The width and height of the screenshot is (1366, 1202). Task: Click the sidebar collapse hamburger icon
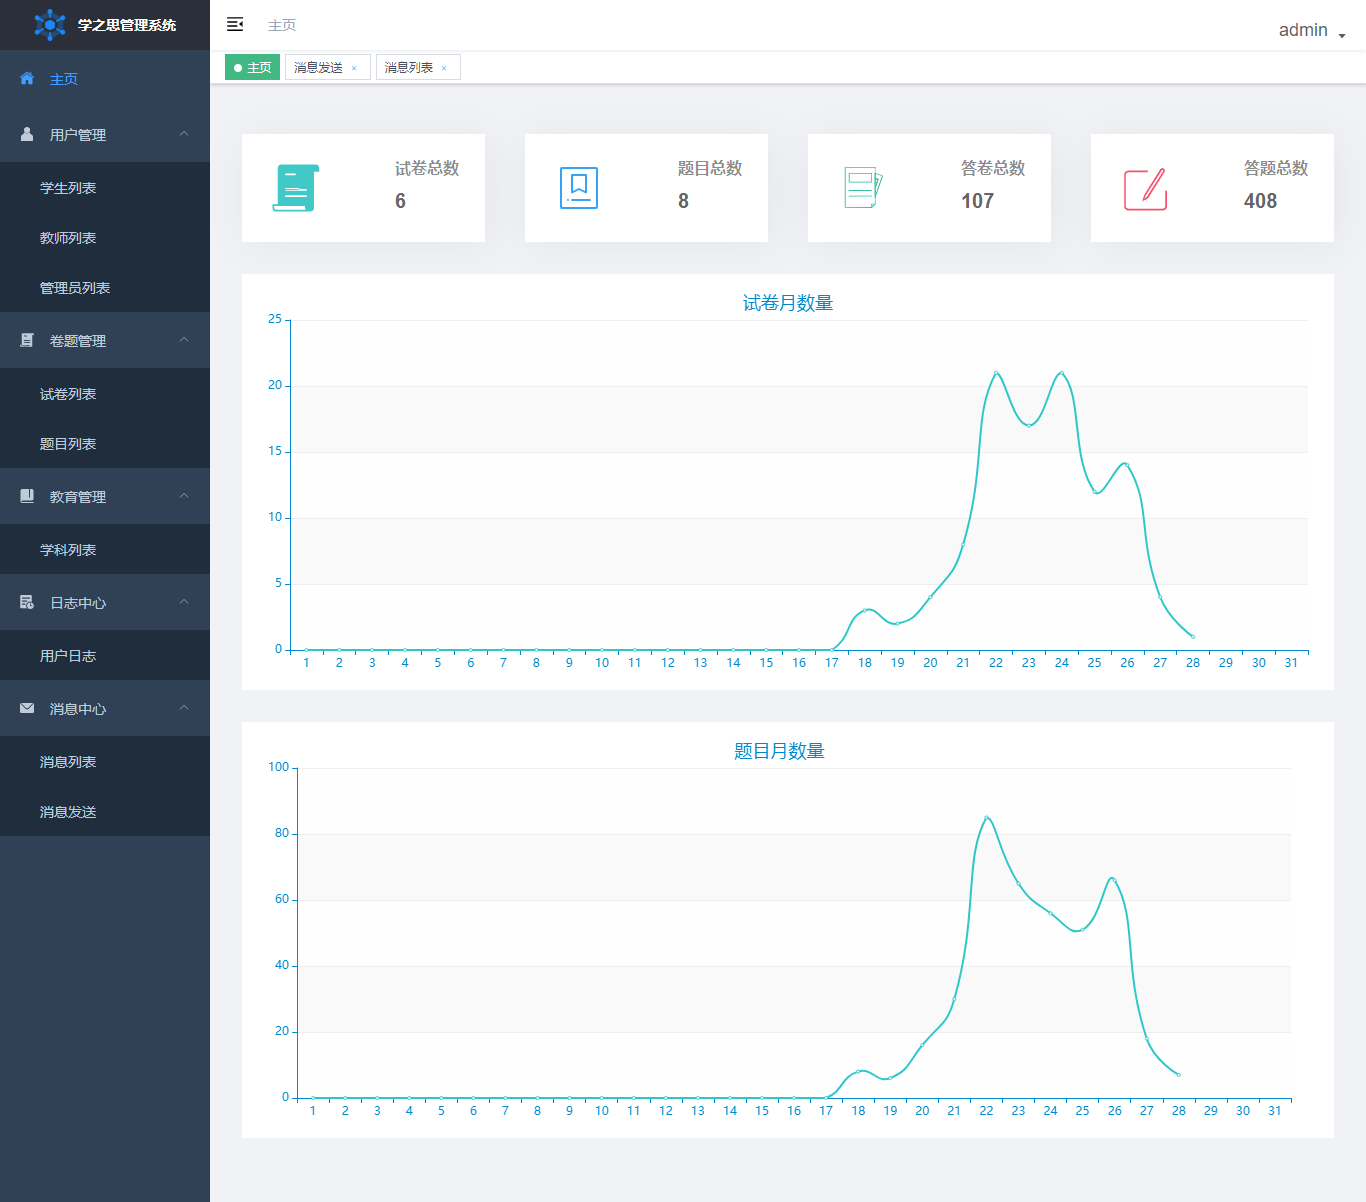point(235,24)
